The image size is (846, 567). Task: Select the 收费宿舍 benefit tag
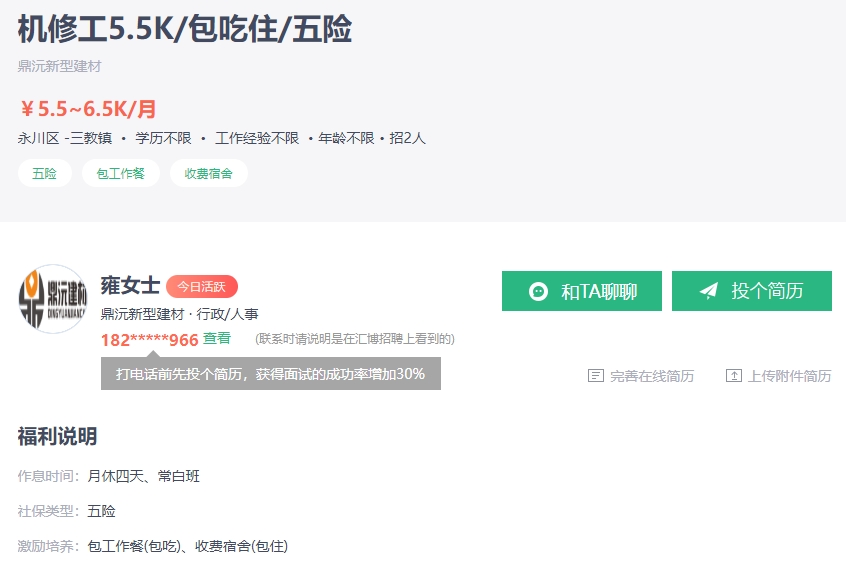(x=209, y=173)
